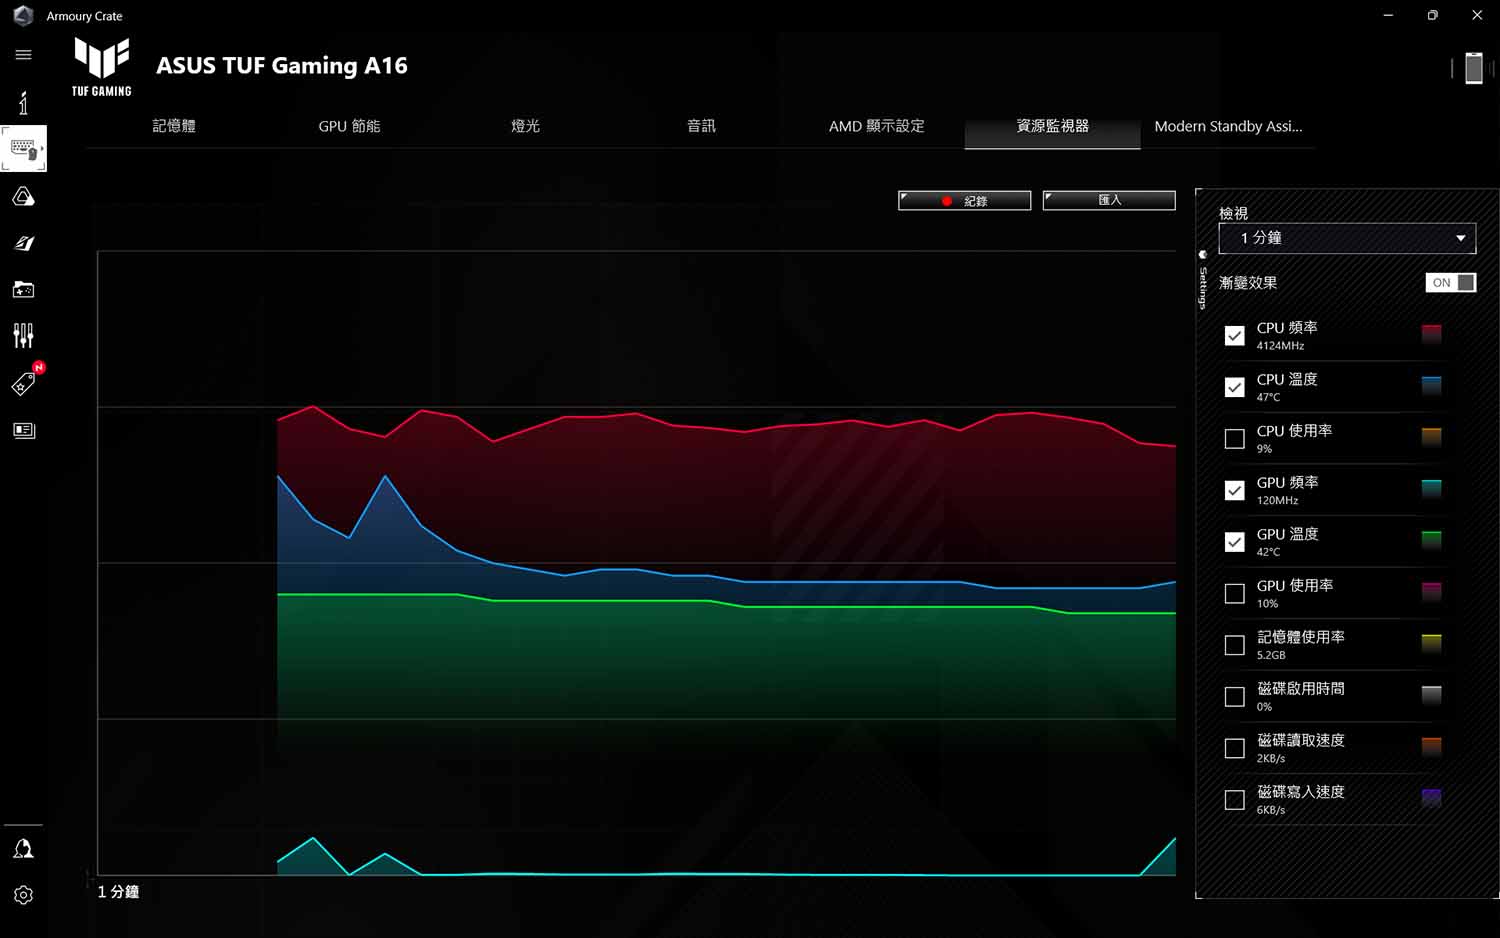Uncheck the GPU 溫度 checkbox
The height and width of the screenshot is (938, 1500).
(1235, 542)
